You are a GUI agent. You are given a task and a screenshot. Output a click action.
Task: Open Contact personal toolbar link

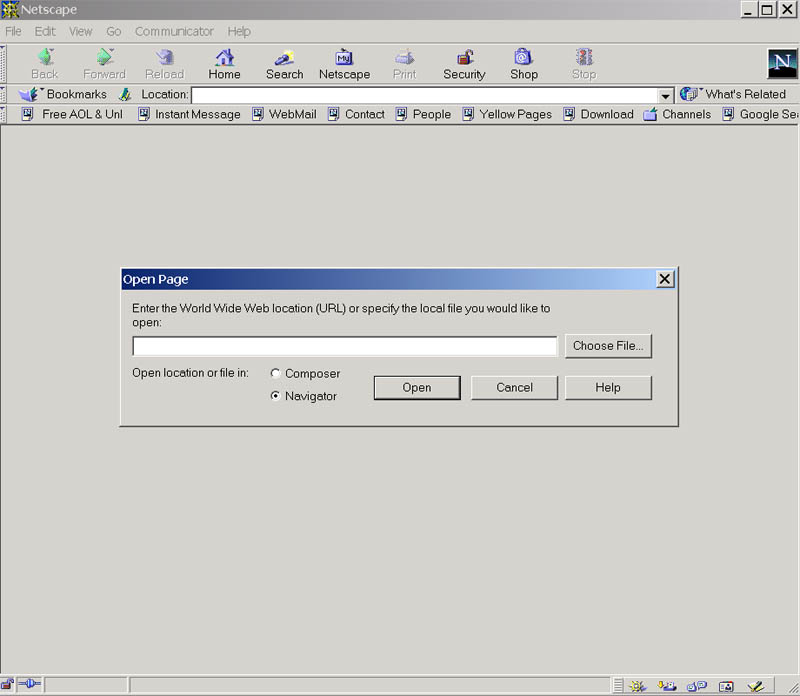tap(356, 114)
